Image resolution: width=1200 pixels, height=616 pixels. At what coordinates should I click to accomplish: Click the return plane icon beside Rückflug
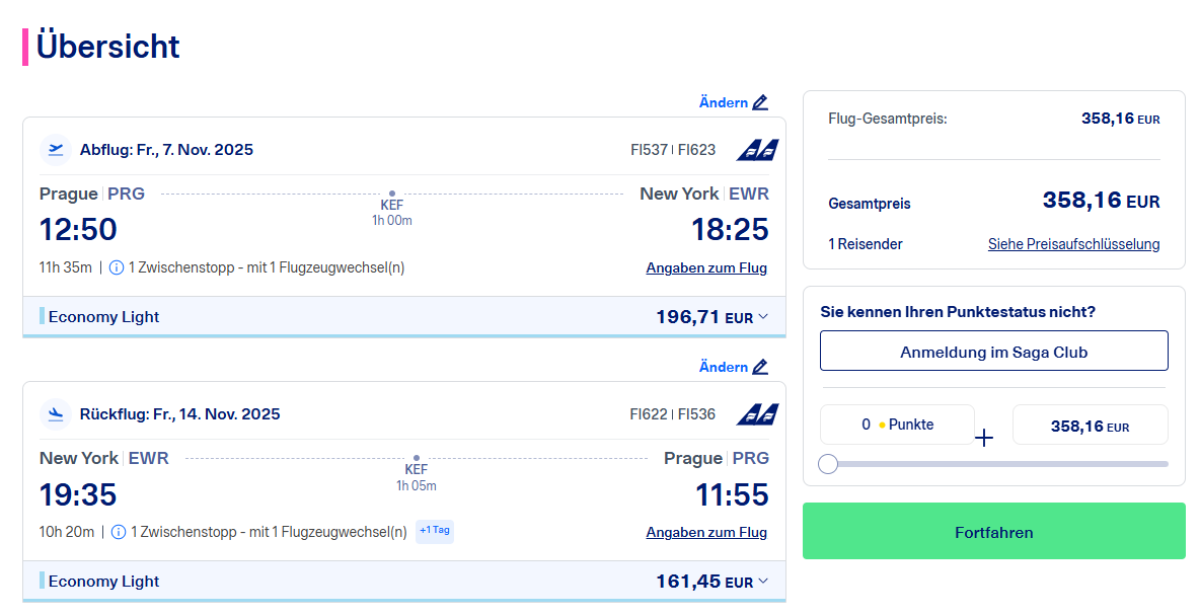56,414
